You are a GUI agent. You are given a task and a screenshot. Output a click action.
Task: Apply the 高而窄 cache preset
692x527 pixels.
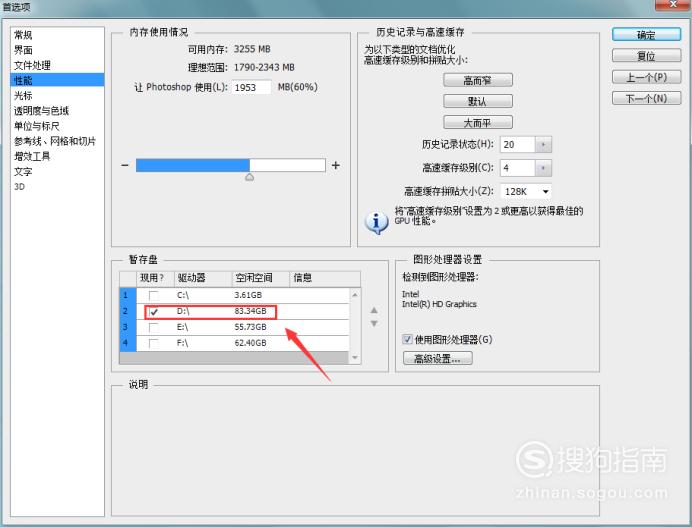click(x=478, y=80)
